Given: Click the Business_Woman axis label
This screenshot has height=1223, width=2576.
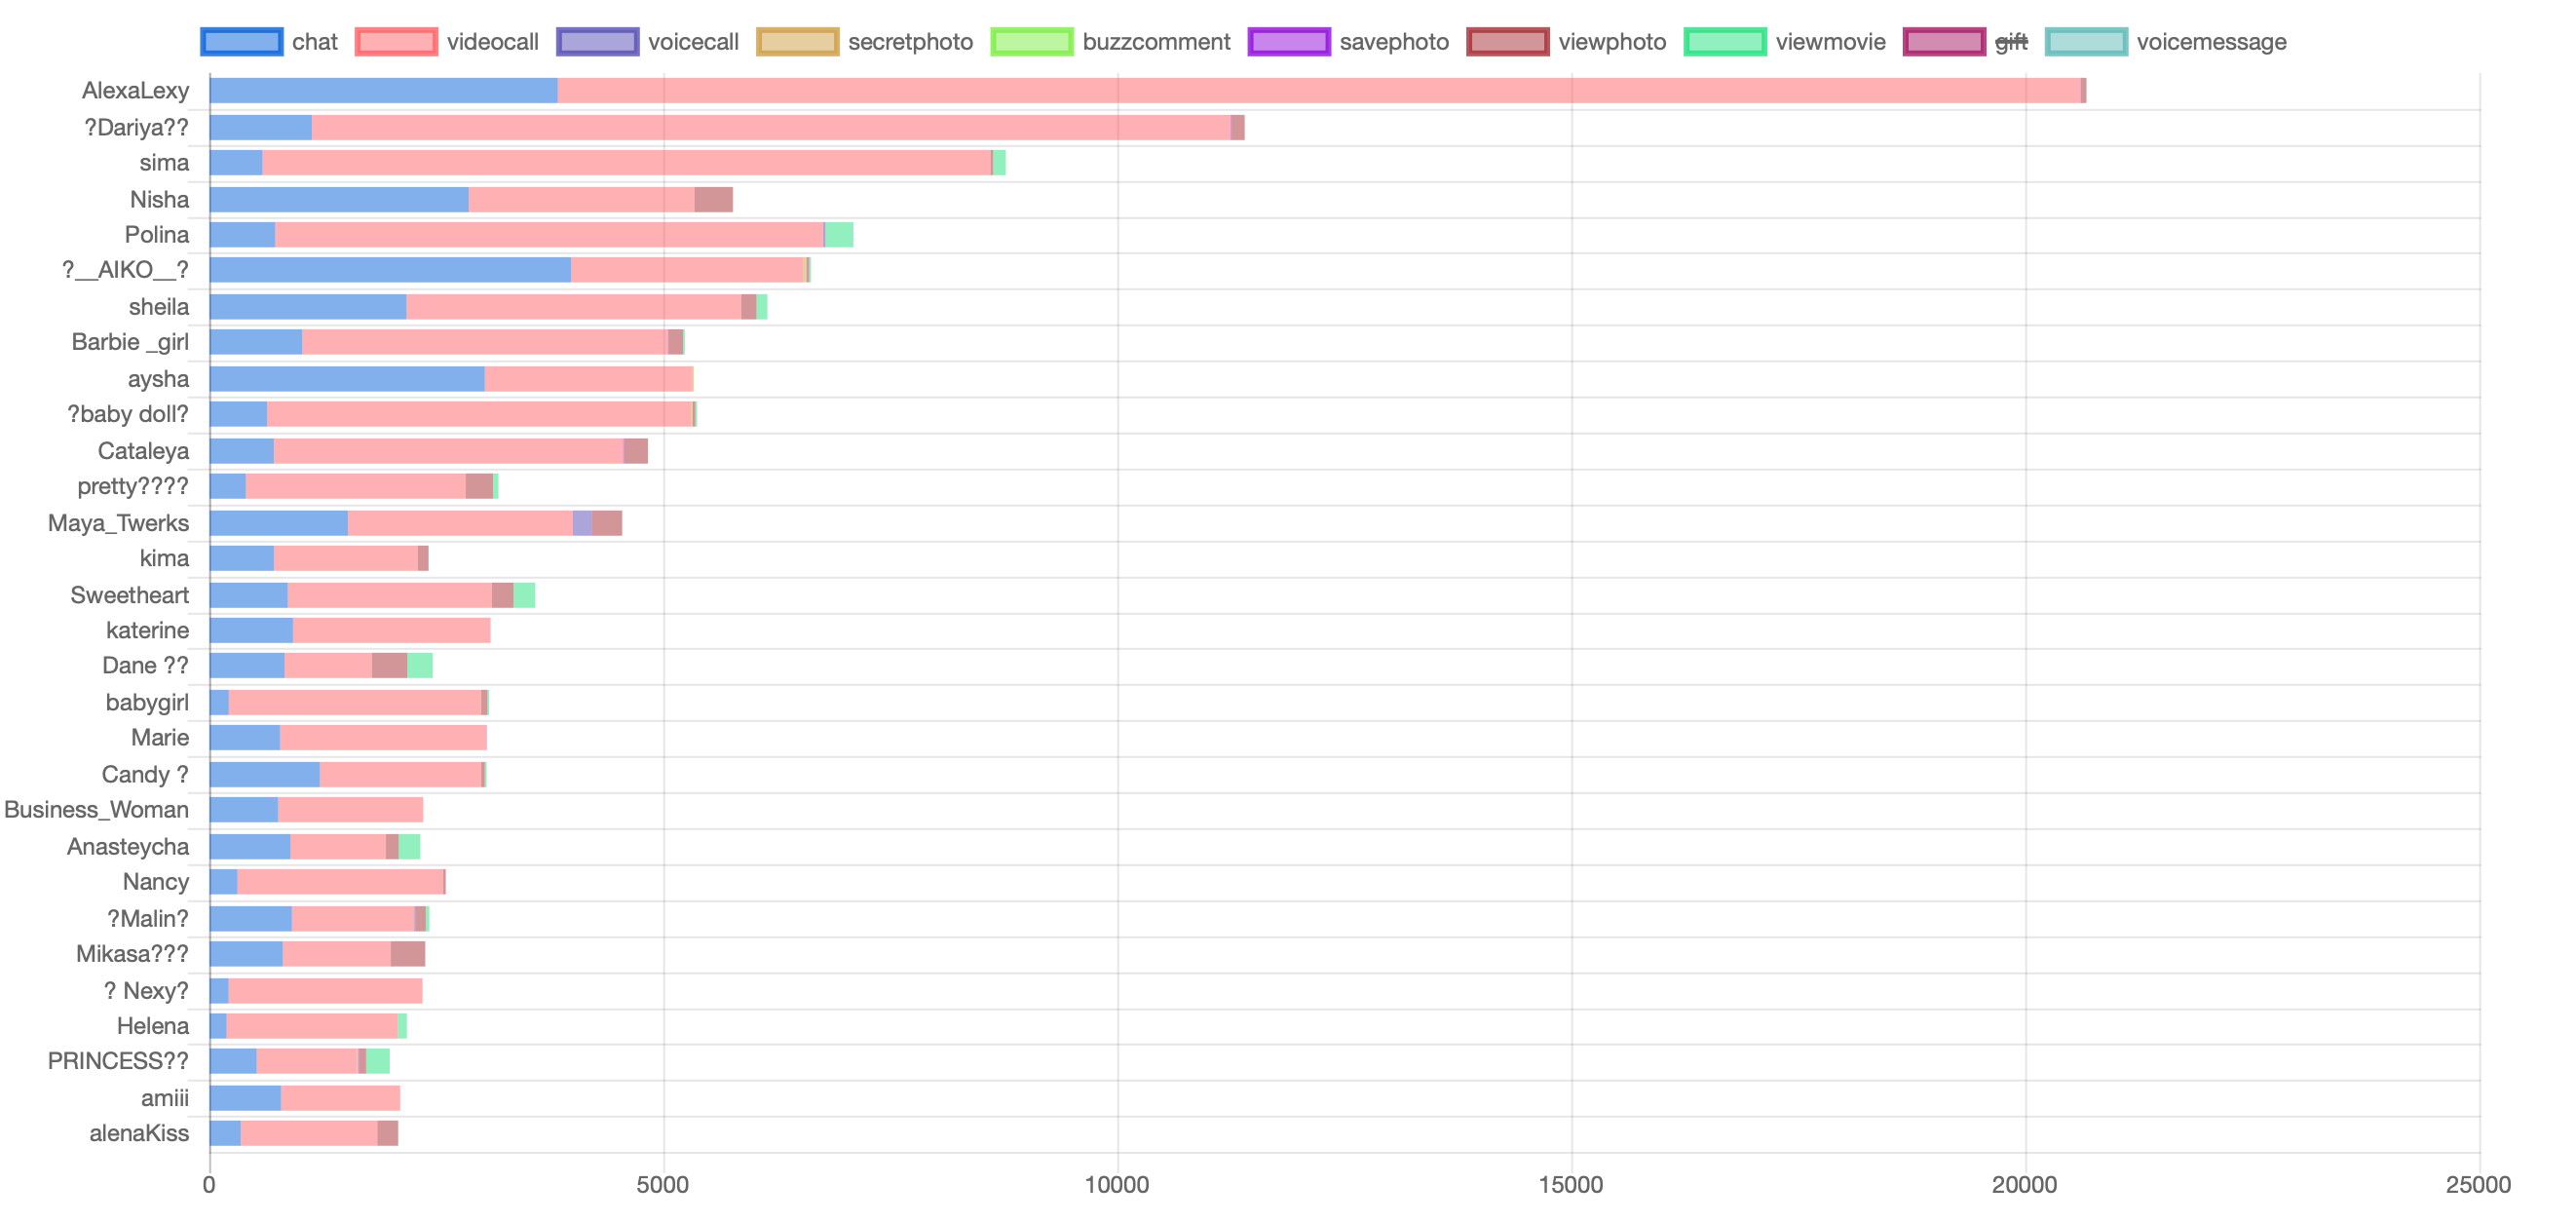Looking at the screenshot, I should pos(96,810).
